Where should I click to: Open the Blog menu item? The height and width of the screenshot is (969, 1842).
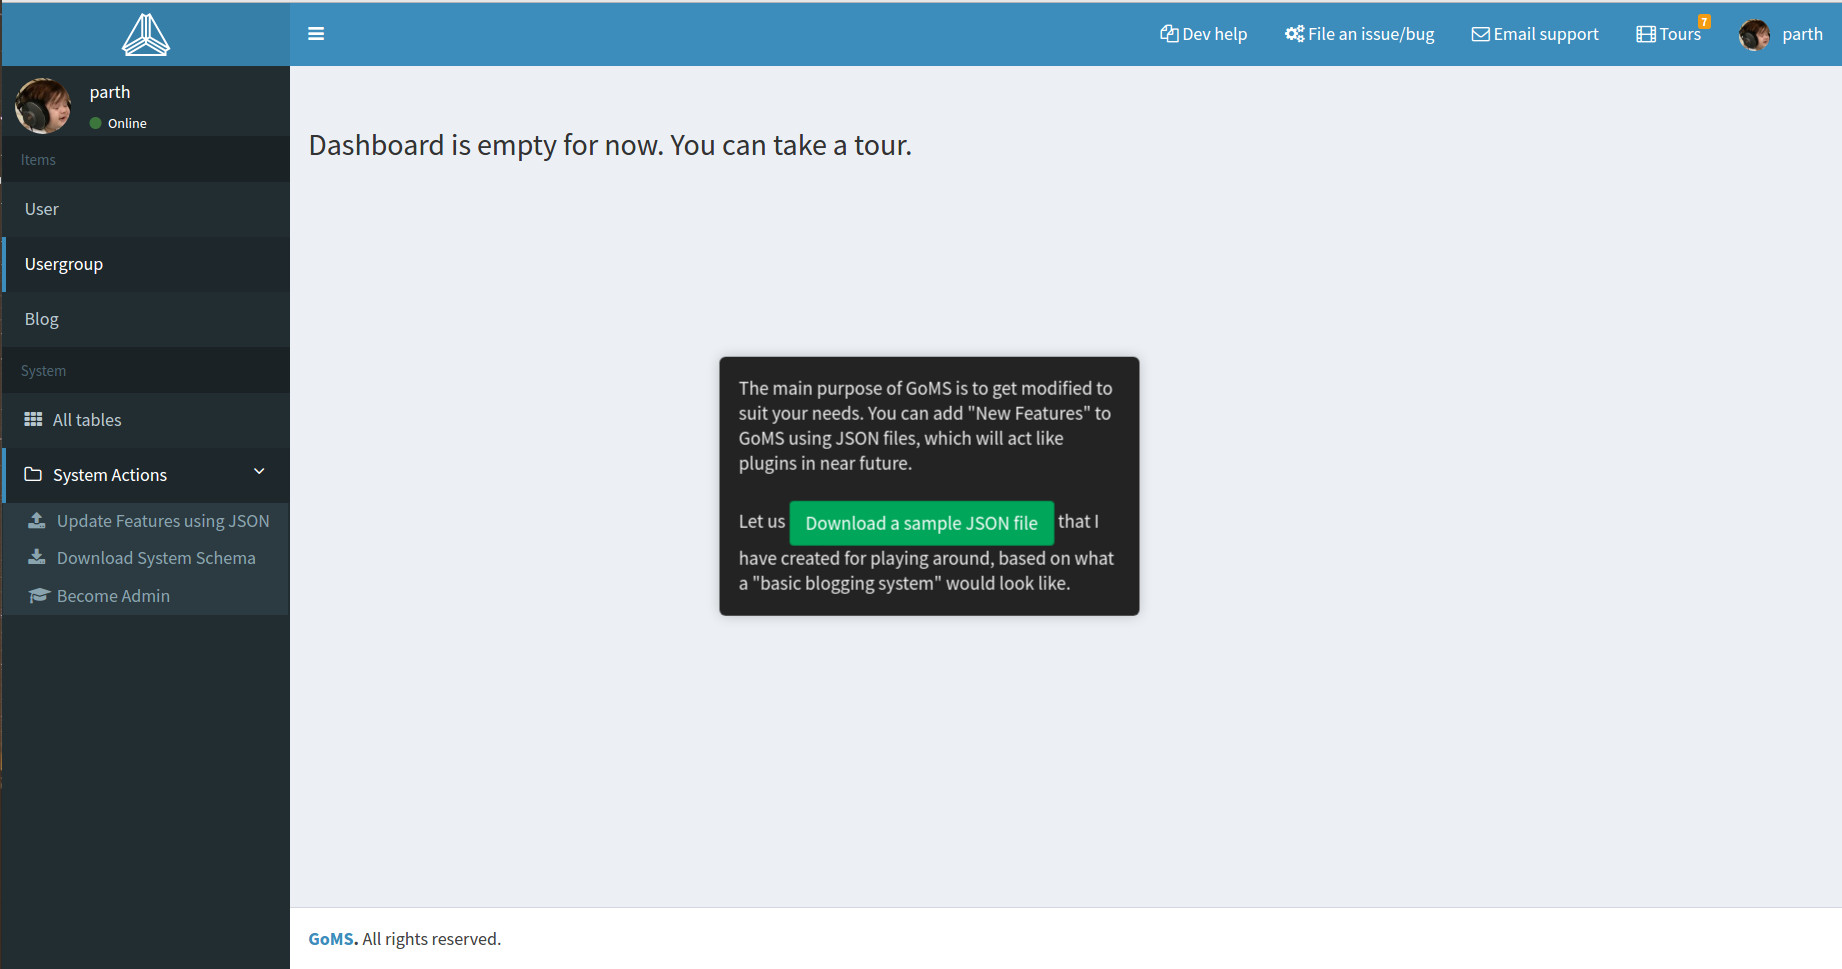coord(146,319)
